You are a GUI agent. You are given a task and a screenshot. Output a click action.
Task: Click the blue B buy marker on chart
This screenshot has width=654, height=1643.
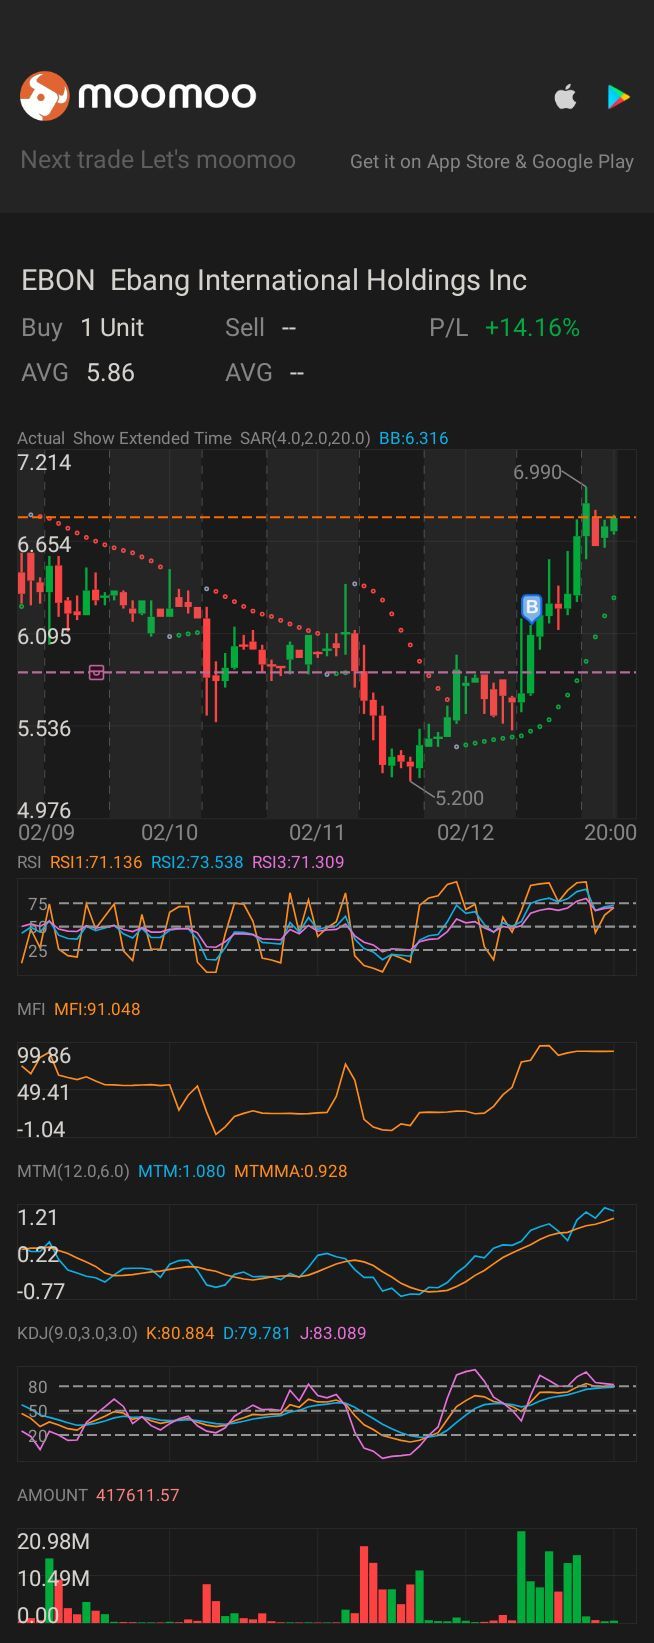point(532,607)
